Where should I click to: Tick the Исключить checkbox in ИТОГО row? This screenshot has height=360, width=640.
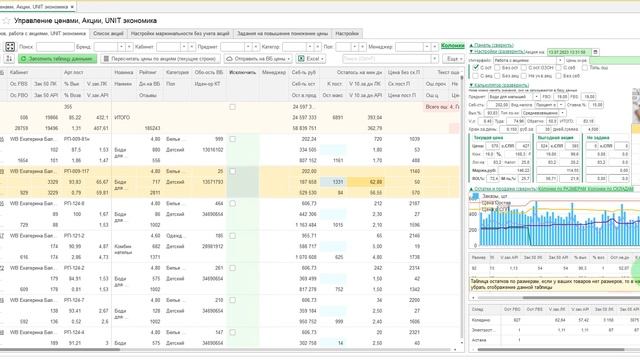tap(232, 107)
